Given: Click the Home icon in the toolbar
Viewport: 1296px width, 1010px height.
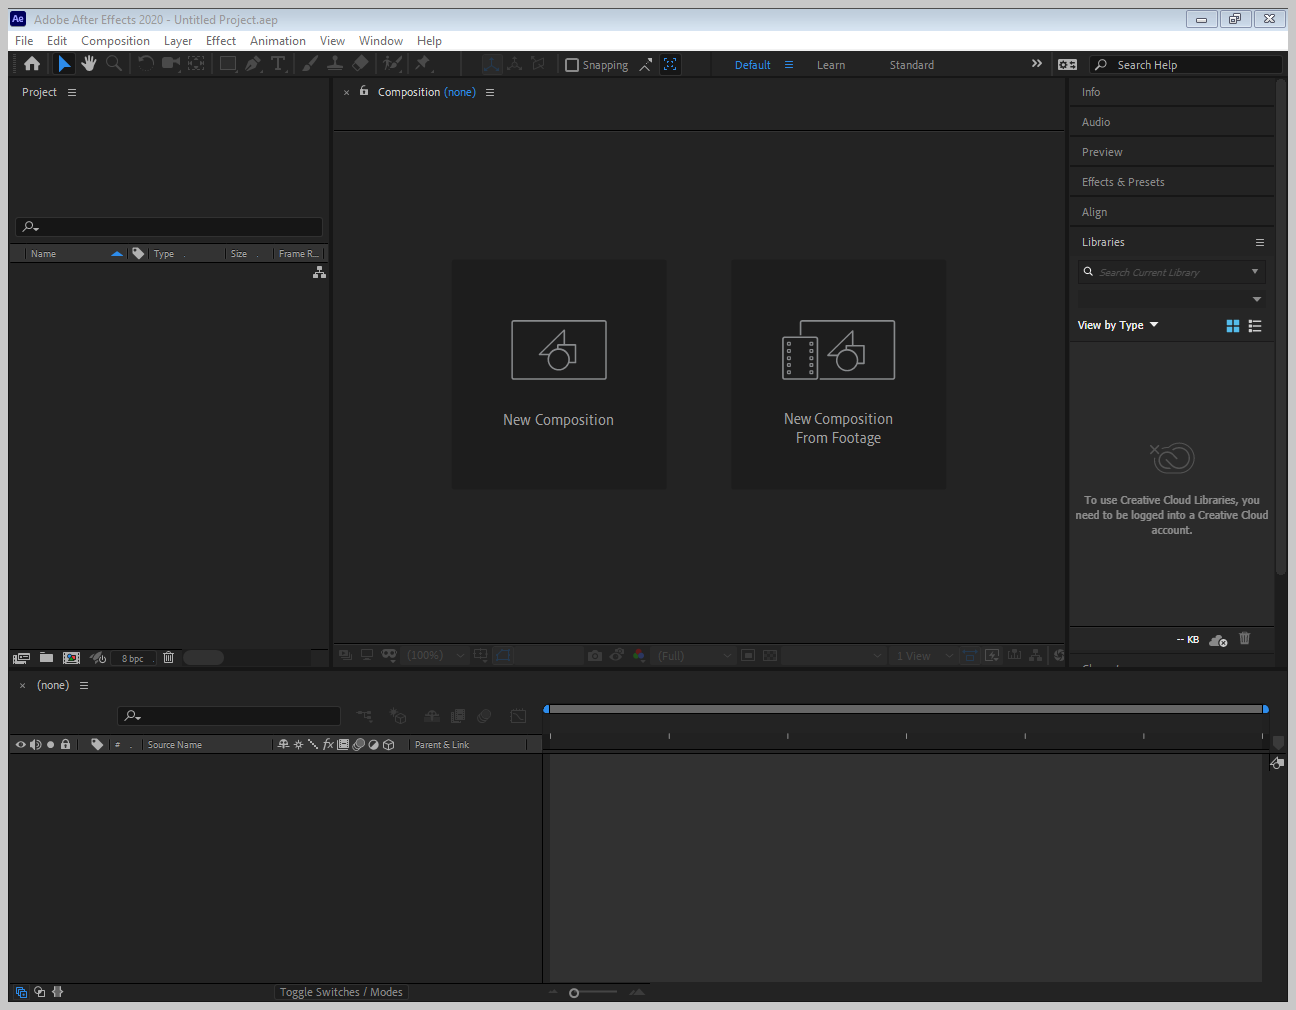Looking at the screenshot, I should (32, 64).
